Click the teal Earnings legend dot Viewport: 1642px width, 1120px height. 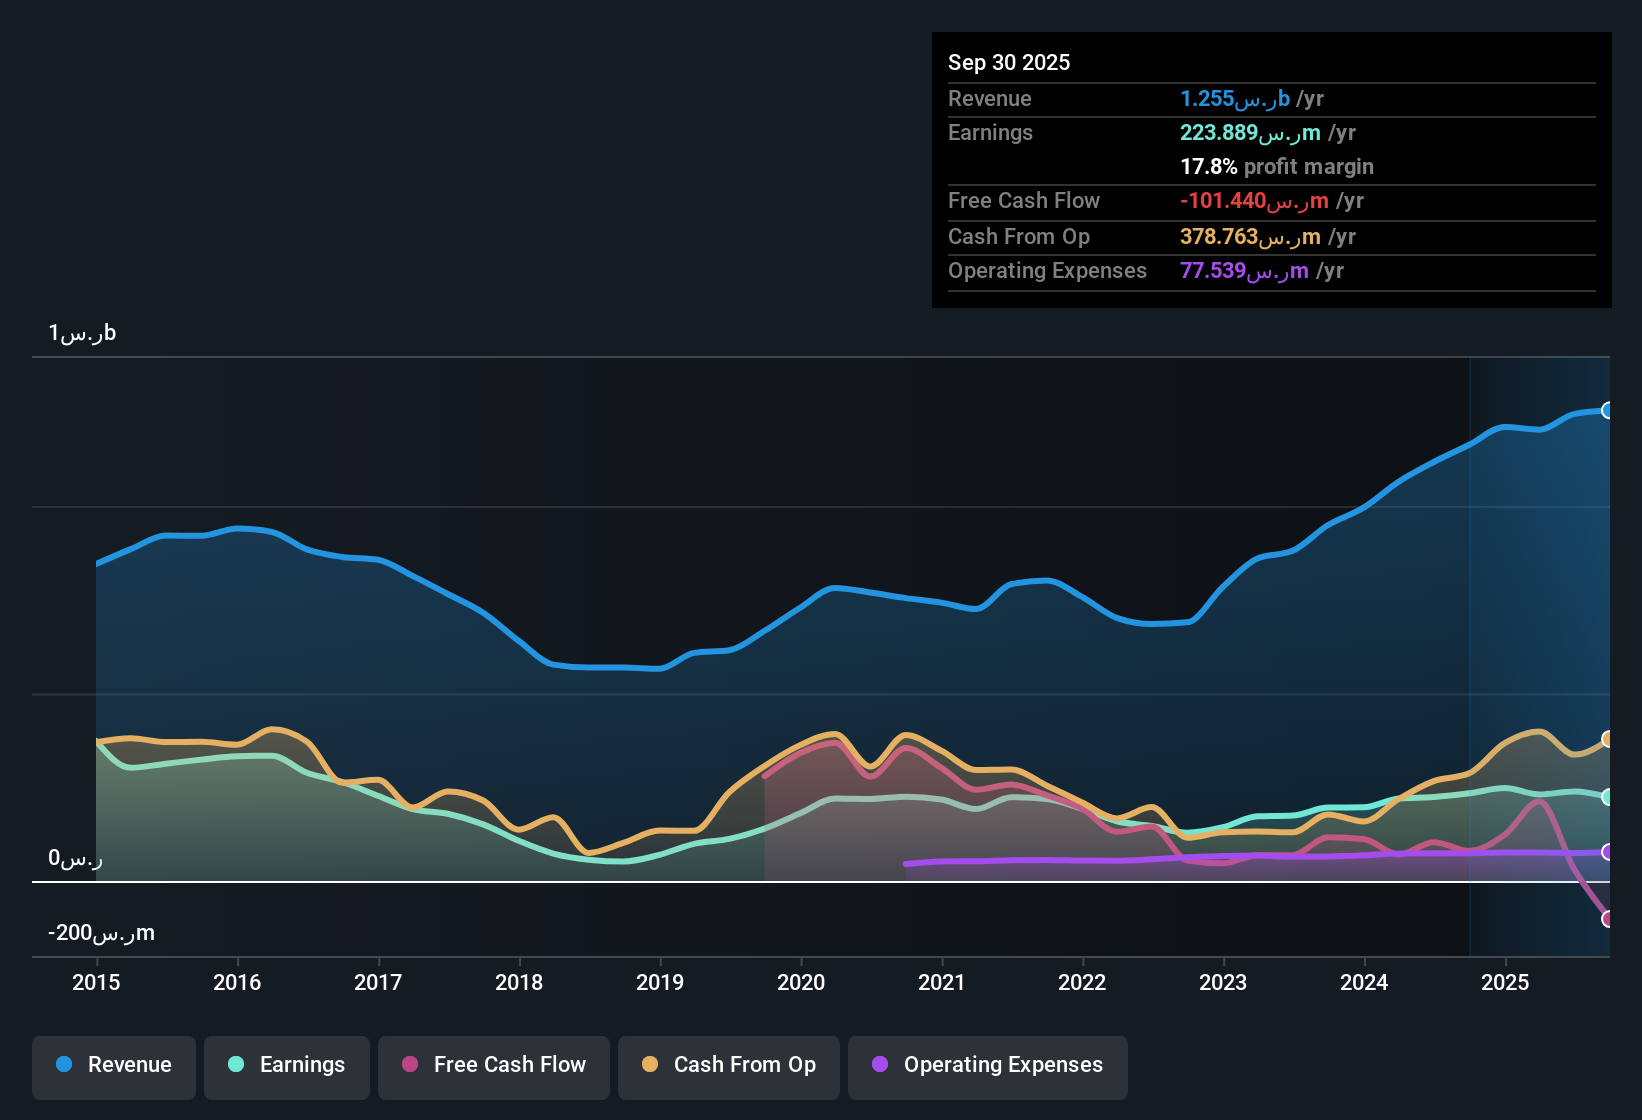click(x=236, y=1065)
